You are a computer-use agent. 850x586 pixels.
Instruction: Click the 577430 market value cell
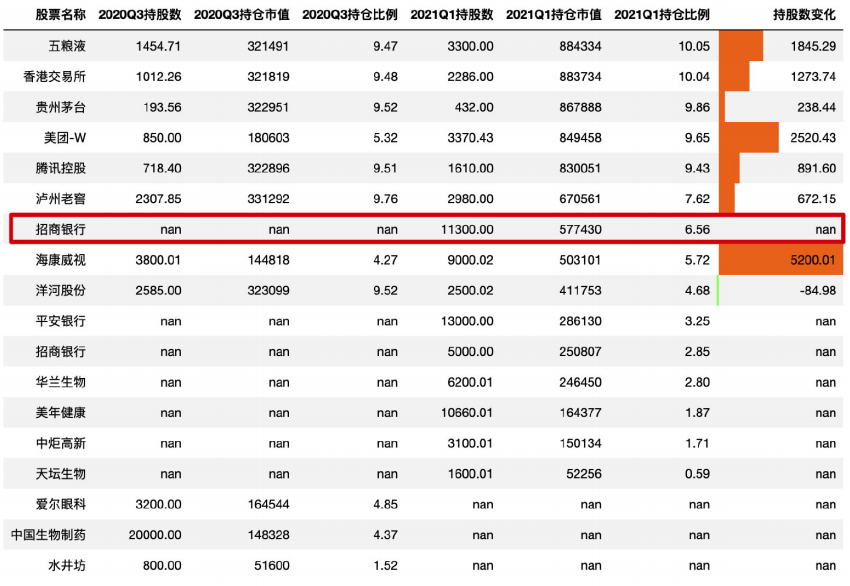tap(581, 229)
